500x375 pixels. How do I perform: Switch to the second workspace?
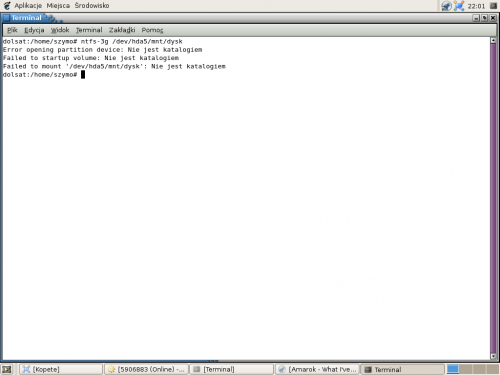466,369
